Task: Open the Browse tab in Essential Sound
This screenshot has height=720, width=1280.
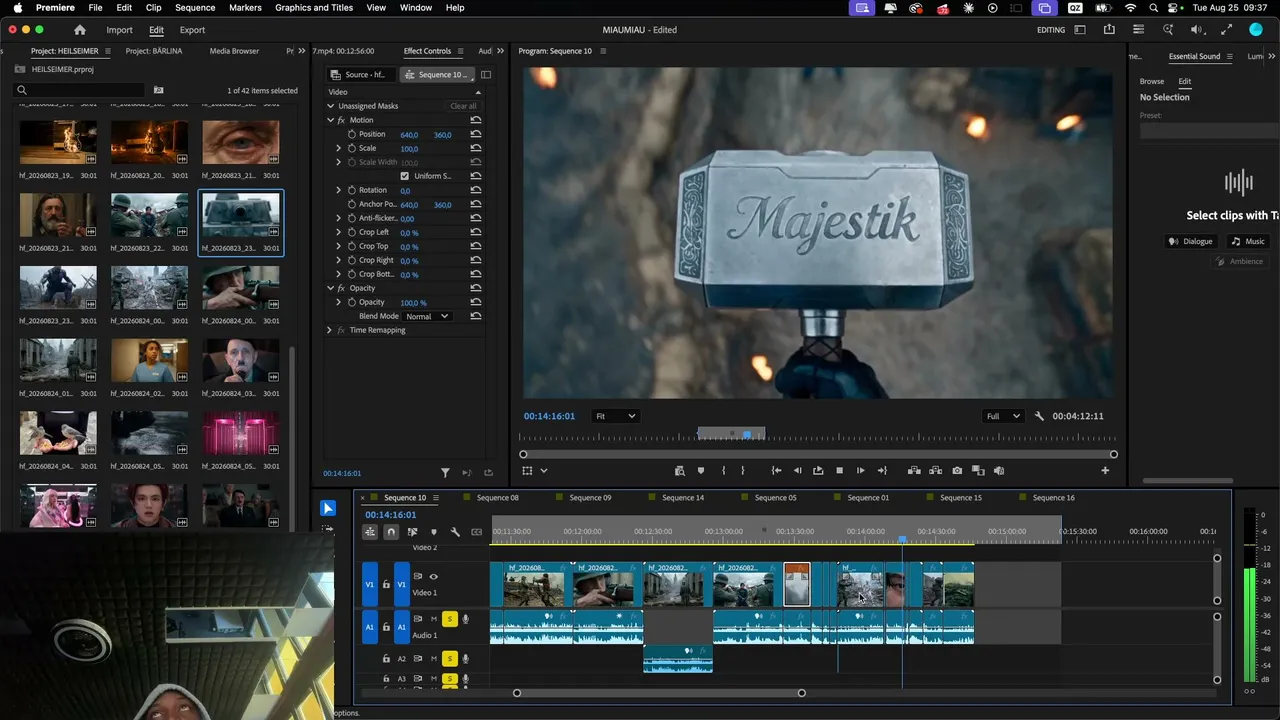Action: (1152, 81)
